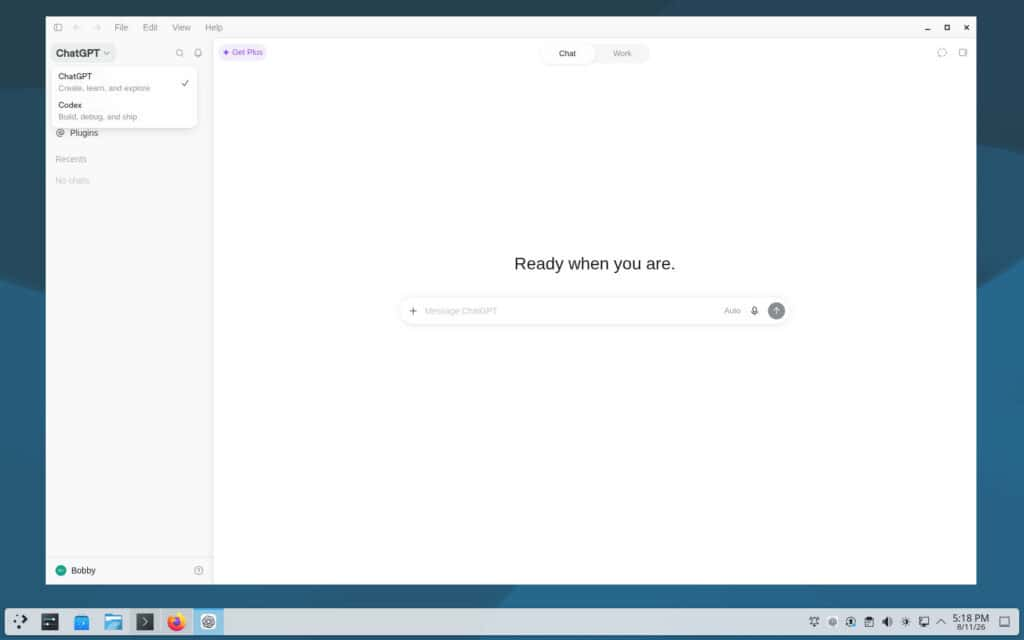
Task: Toggle the sidebar panel icon
Action: click(58, 27)
